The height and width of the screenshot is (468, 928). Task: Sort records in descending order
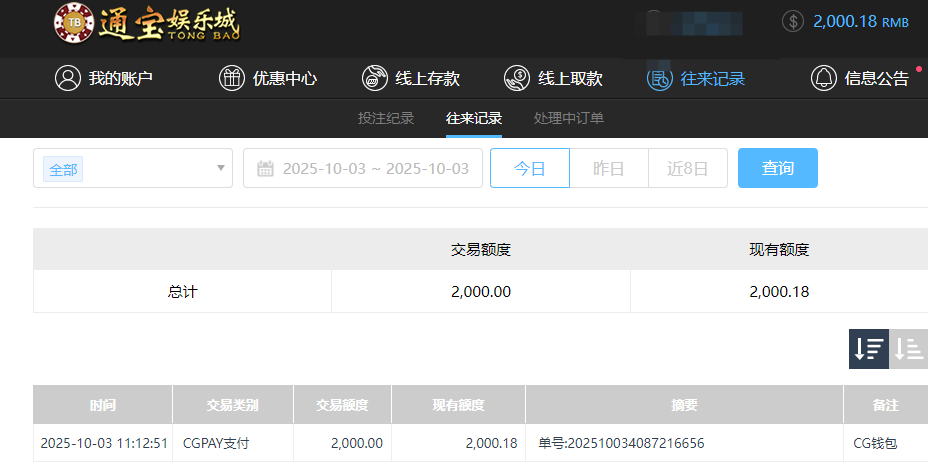click(868, 348)
